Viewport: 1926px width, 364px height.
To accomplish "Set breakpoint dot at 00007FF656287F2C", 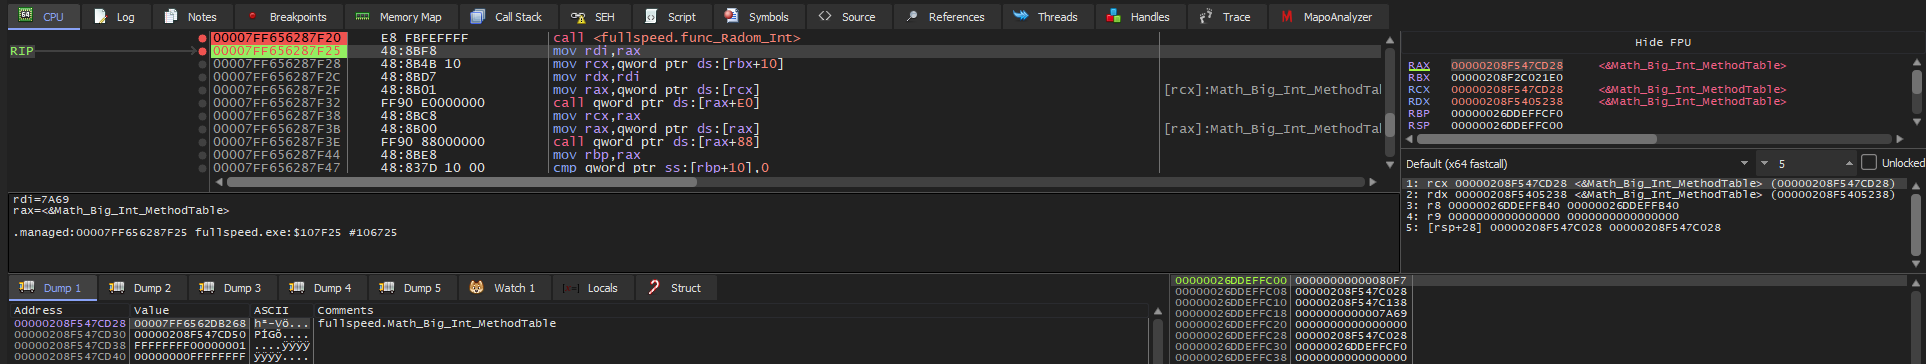I will [x=203, y=77].
